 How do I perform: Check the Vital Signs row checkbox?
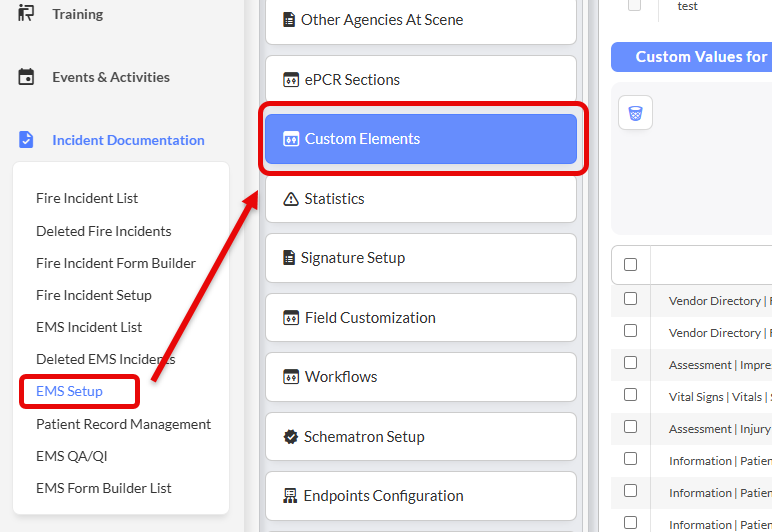point(630,395)
